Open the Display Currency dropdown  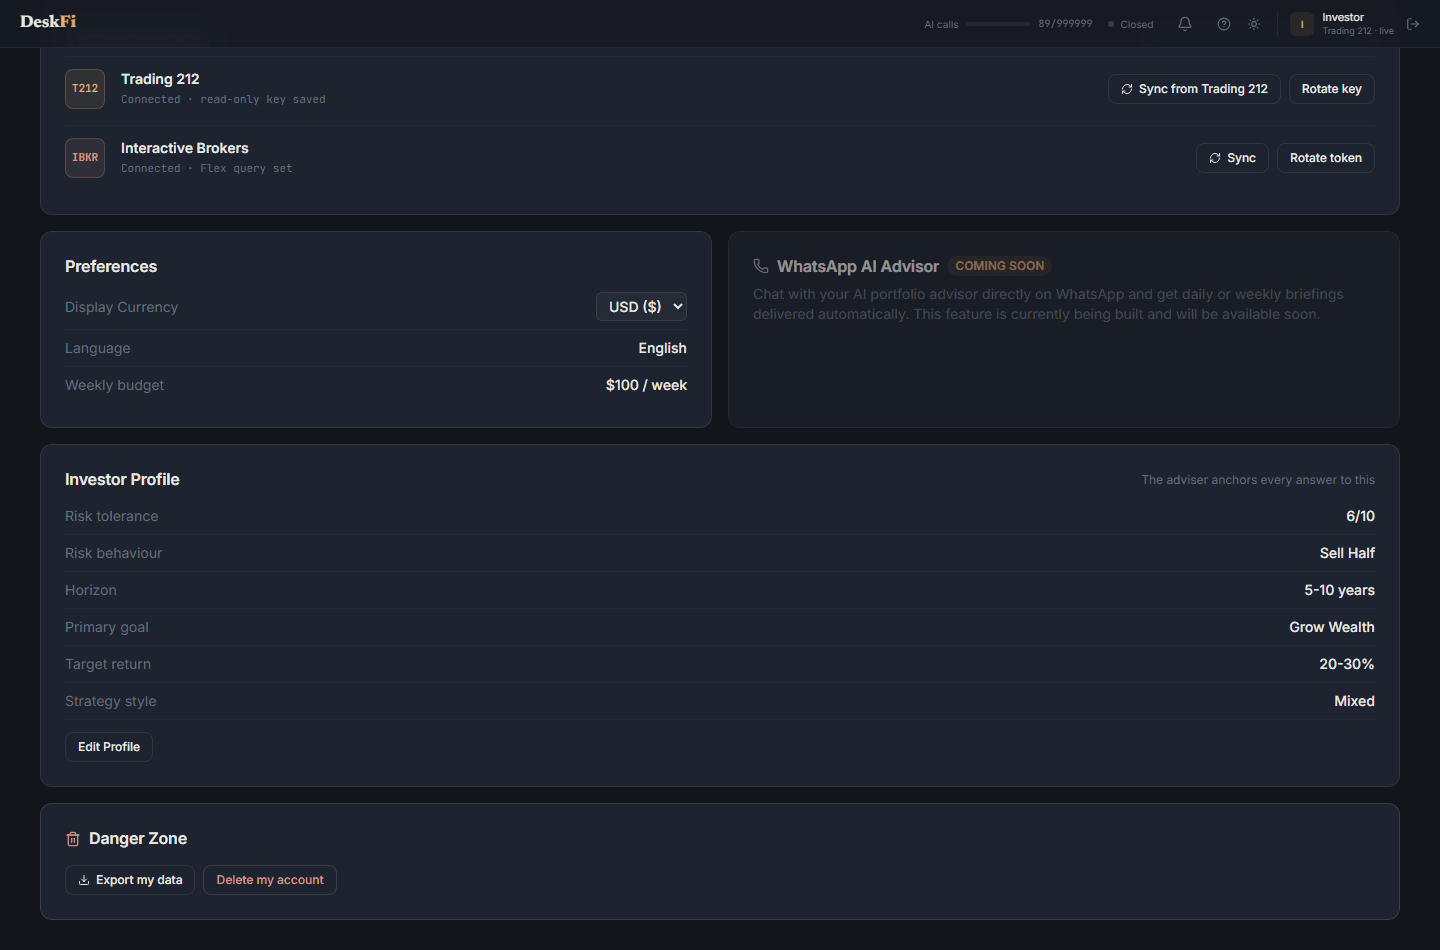[641, 307]
